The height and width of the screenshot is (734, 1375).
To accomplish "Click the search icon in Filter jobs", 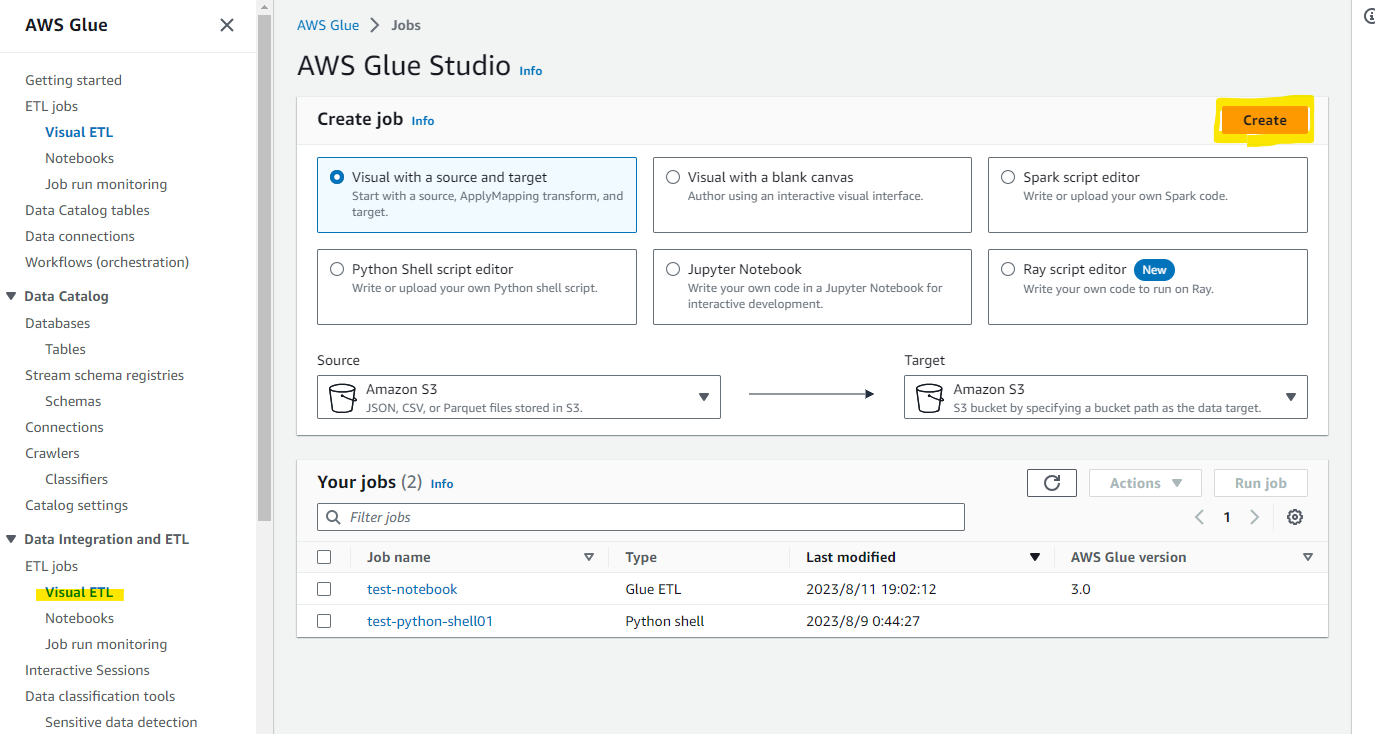I will [333, 517].
